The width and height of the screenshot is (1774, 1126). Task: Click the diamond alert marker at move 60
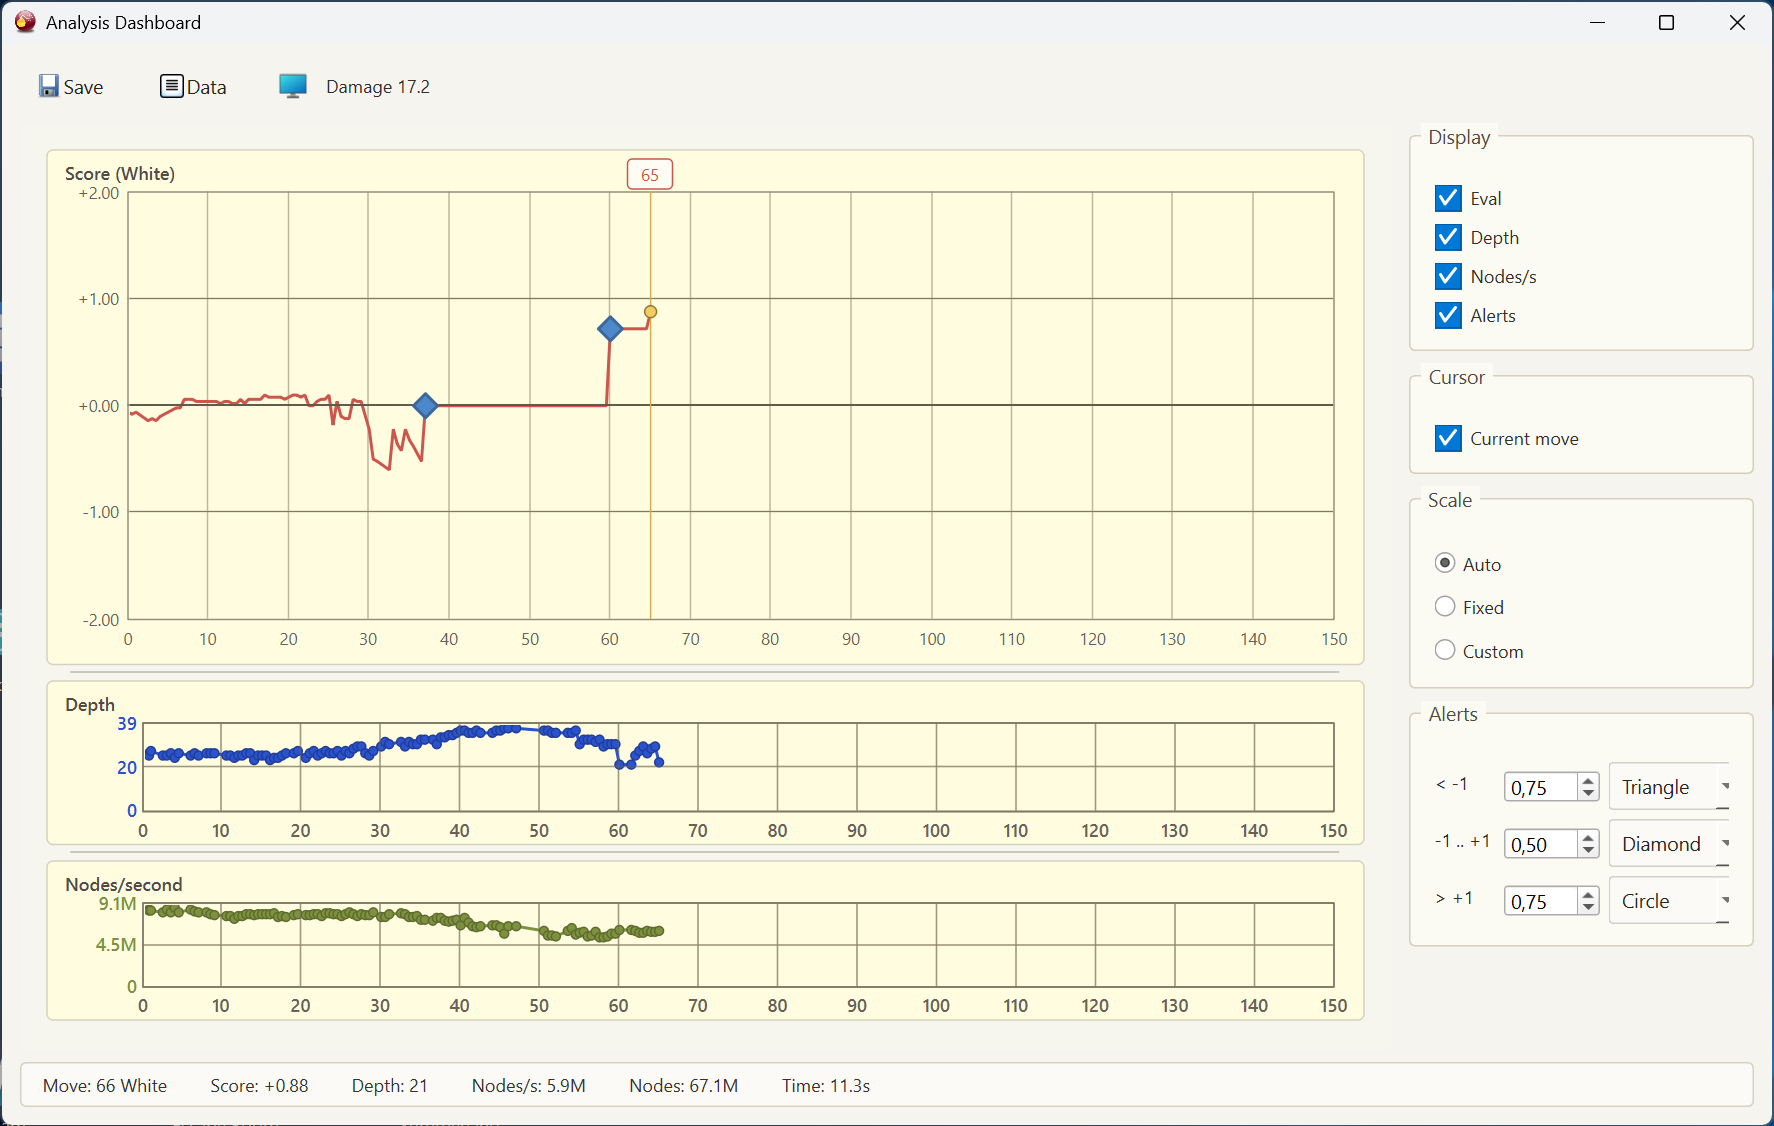click(610, 328)
